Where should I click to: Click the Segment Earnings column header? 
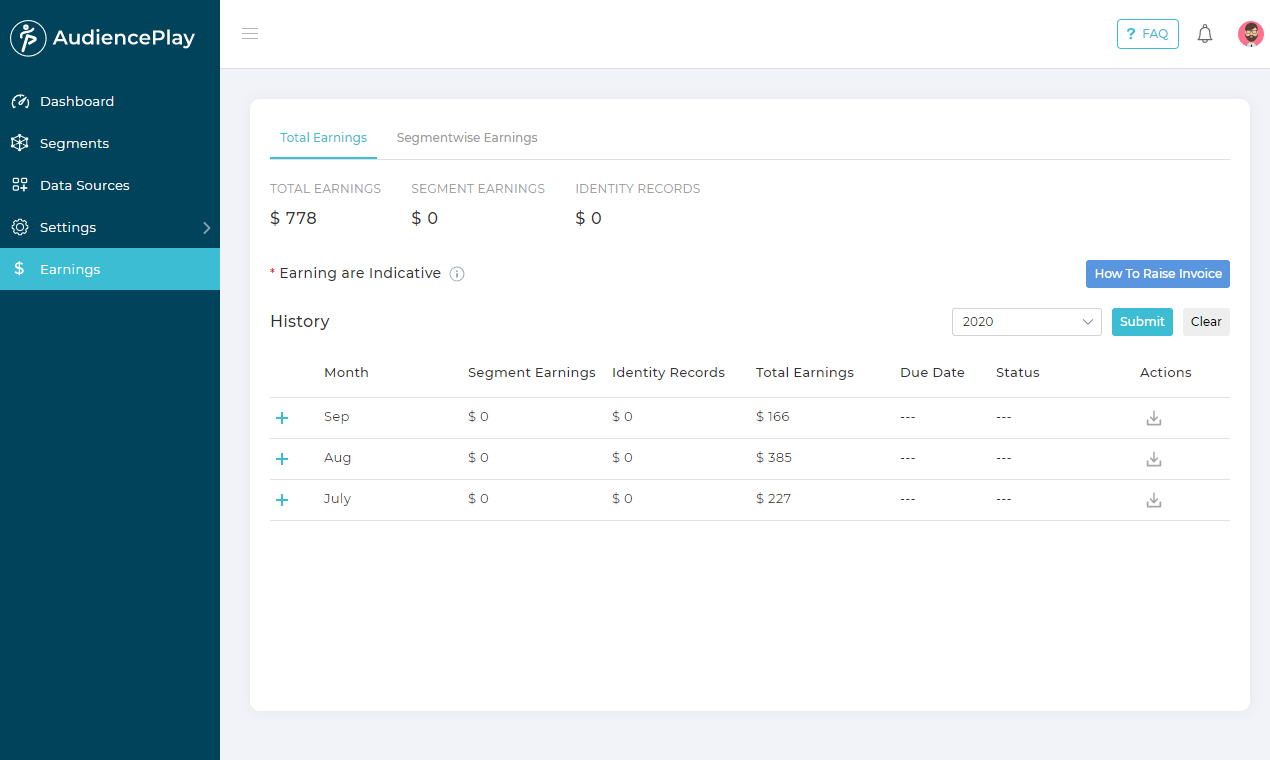tap(532, 373)
